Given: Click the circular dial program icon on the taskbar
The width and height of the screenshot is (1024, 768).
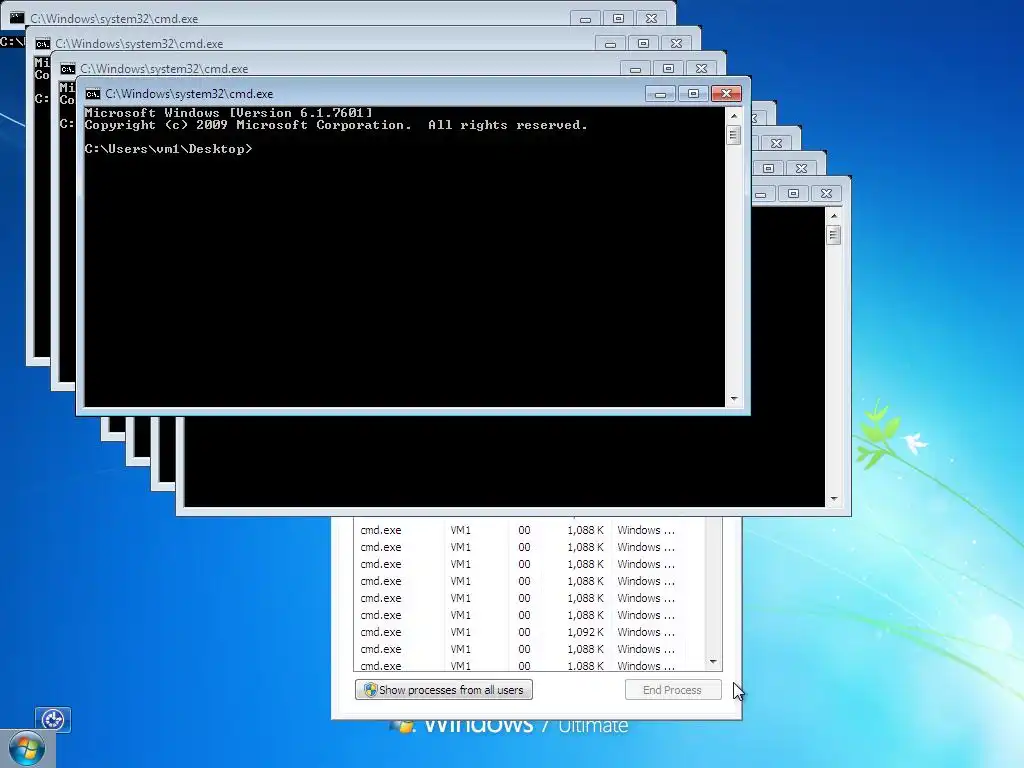Looking at the screenshot, I should pyautogui.click(x=53, y=720).
